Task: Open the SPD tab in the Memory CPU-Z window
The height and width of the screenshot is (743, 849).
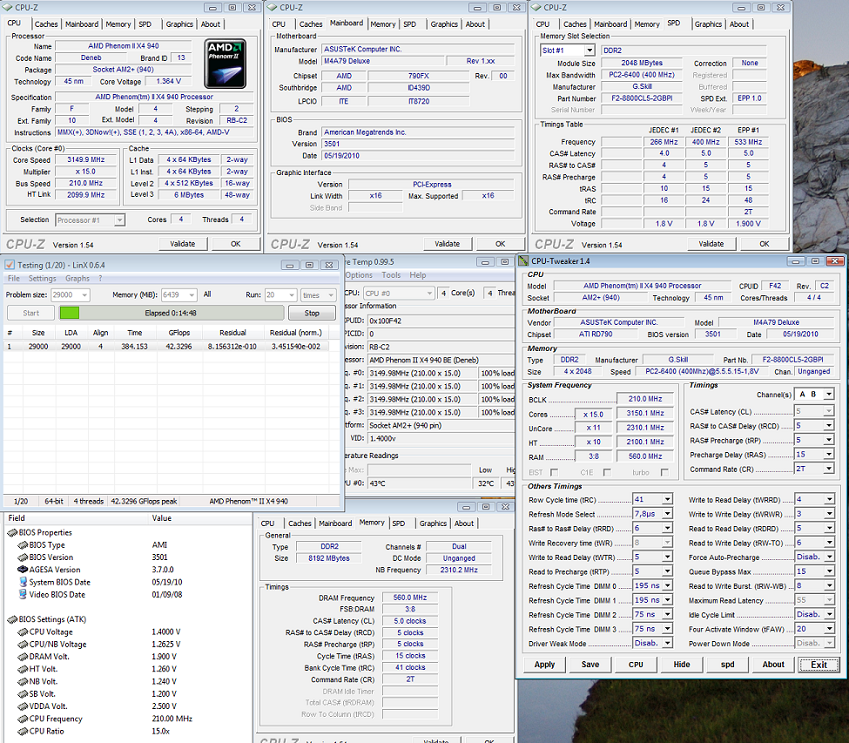Action: tap(399, 524)
